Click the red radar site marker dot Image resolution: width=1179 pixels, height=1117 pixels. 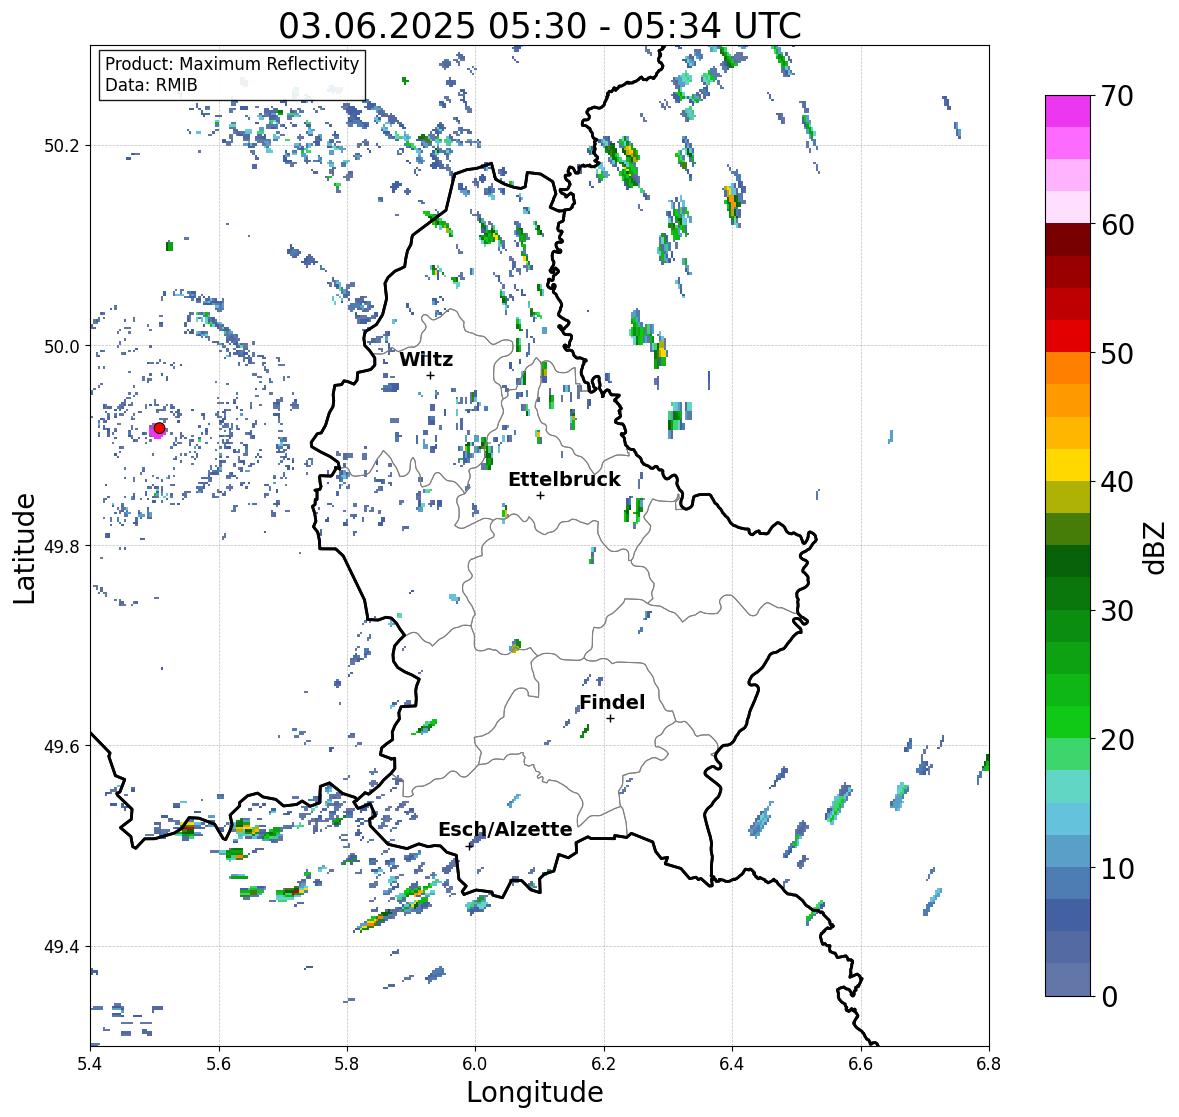(x=159, y=428)
